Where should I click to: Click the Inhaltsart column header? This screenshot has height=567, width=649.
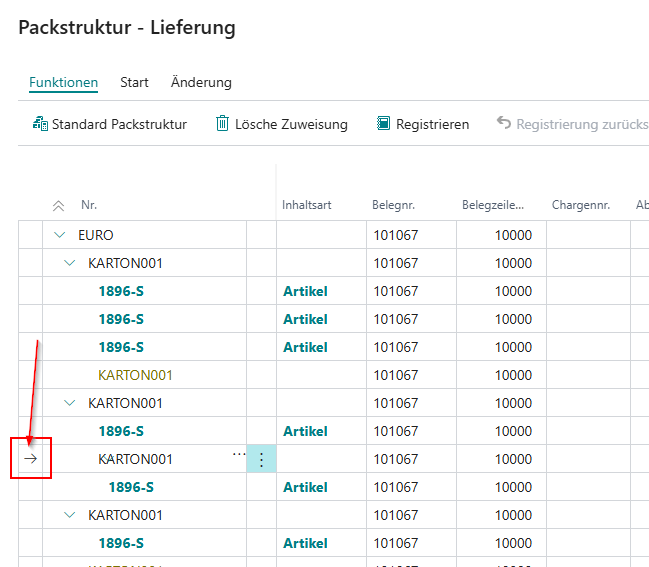[x=307, y=205]
